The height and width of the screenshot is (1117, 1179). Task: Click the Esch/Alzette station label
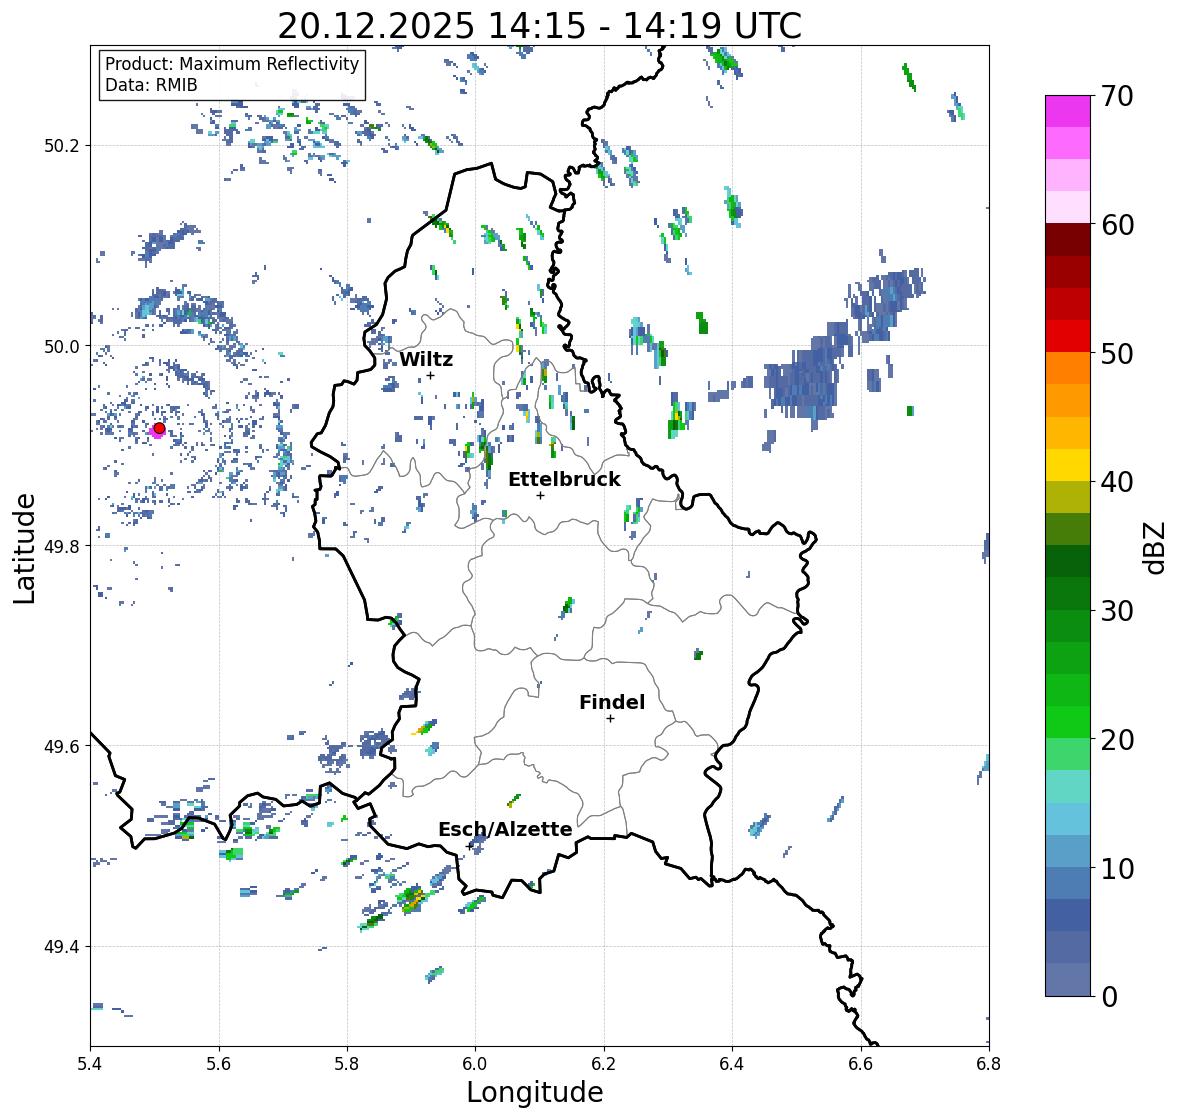pos(505,829)
